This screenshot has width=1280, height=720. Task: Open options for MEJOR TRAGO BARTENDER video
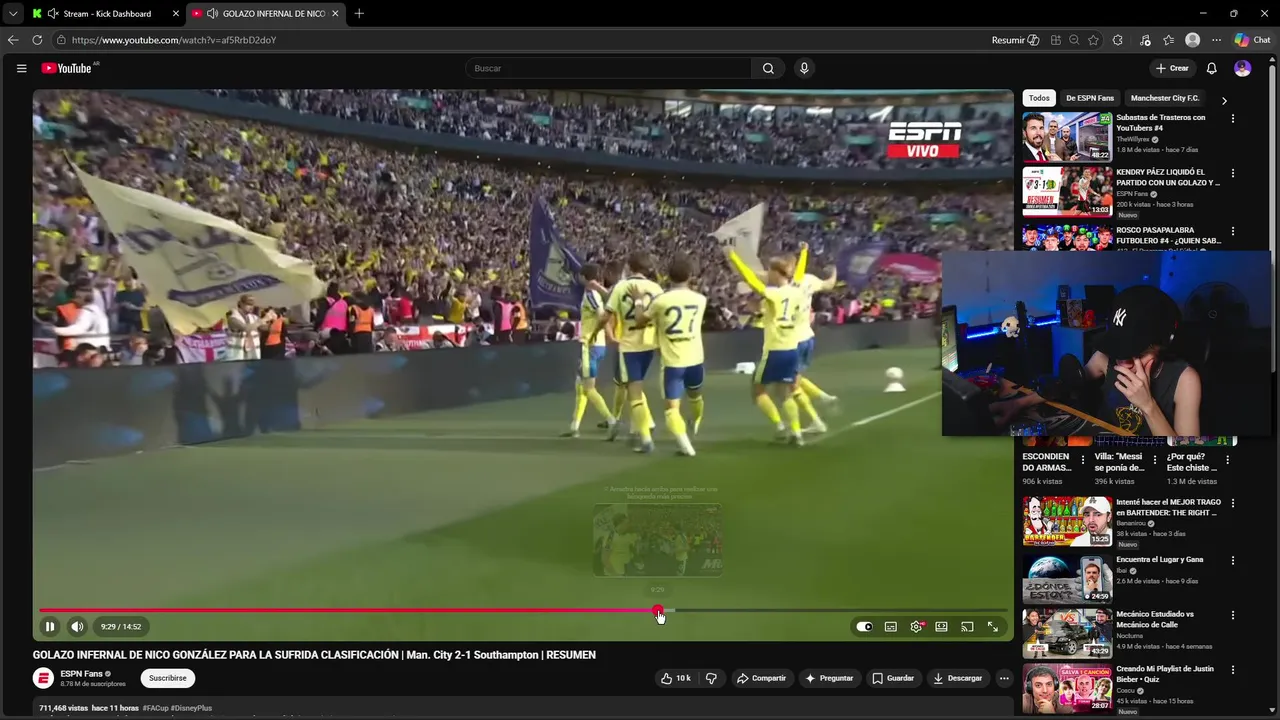[x=1232, y=503]
